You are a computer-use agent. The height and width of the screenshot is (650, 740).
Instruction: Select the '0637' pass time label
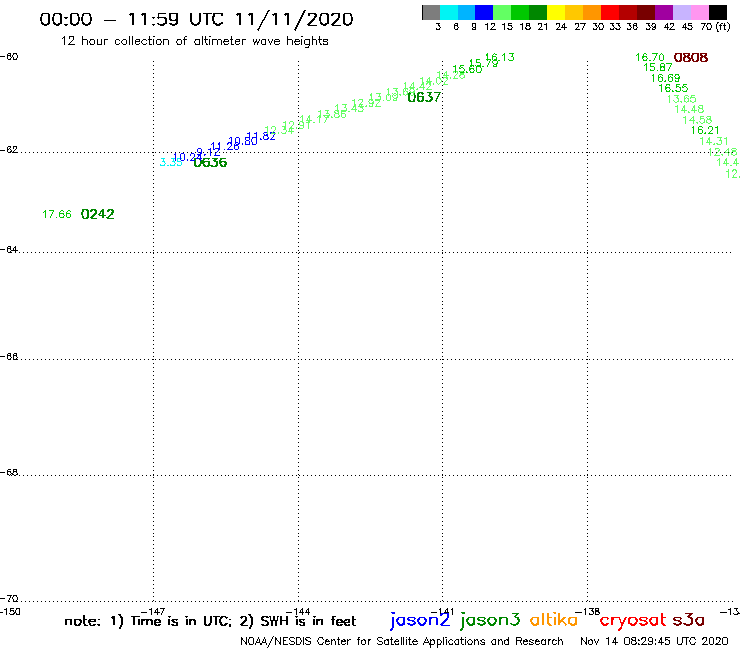tap(424, 97)
